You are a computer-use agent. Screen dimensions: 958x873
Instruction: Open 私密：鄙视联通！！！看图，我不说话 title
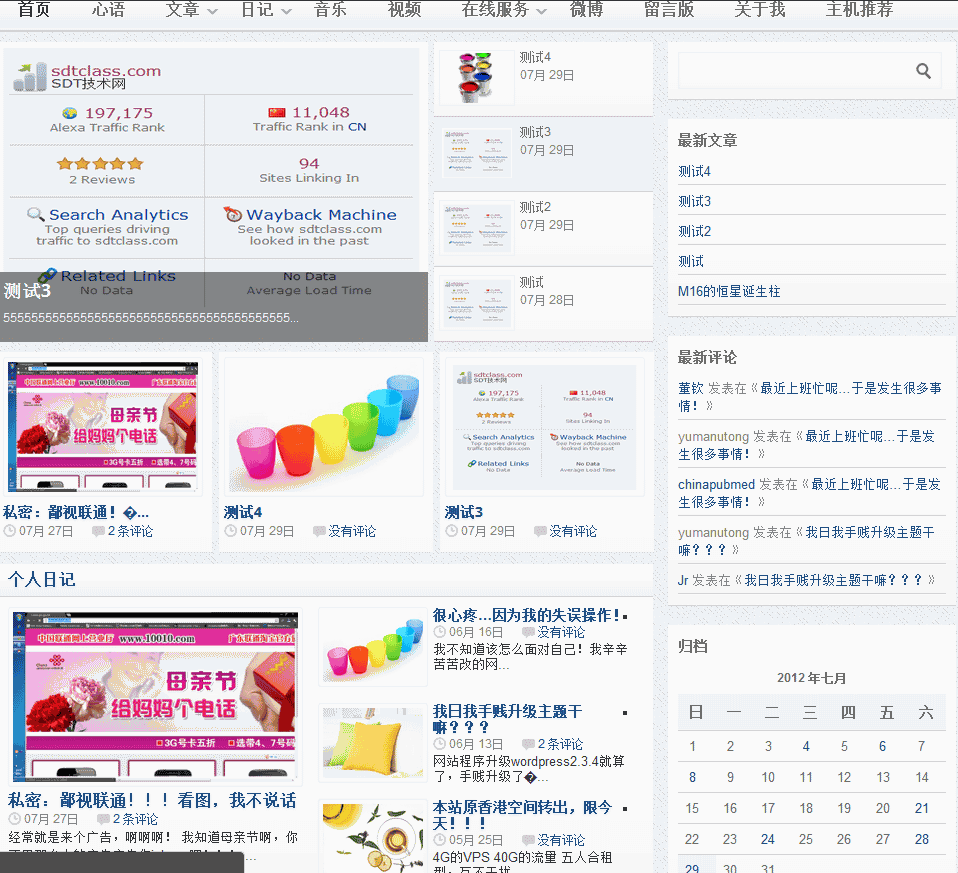click(152, 800)
